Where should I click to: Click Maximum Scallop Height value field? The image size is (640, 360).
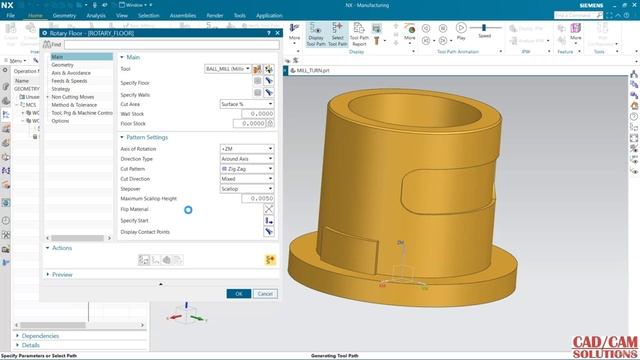258,198
